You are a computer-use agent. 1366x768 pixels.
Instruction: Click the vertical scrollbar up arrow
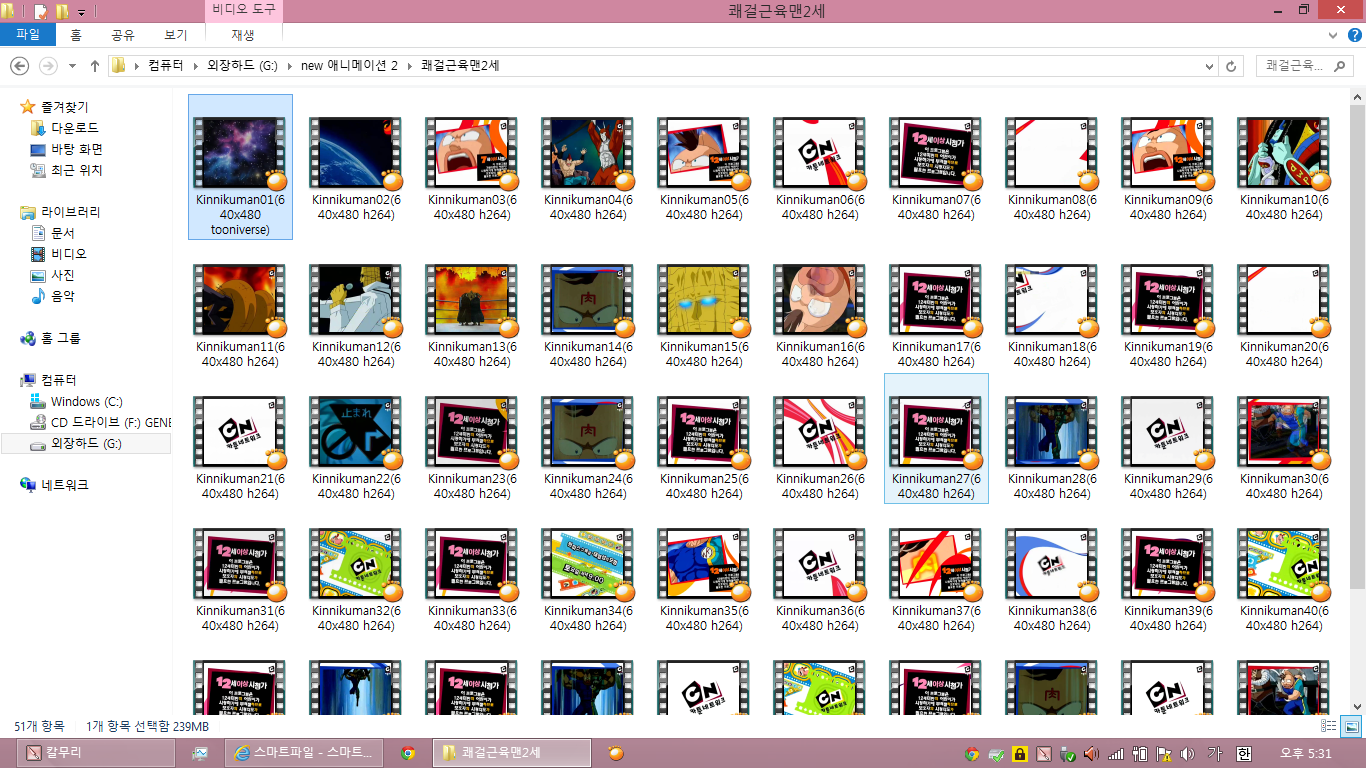click(x=1357, y=96)
